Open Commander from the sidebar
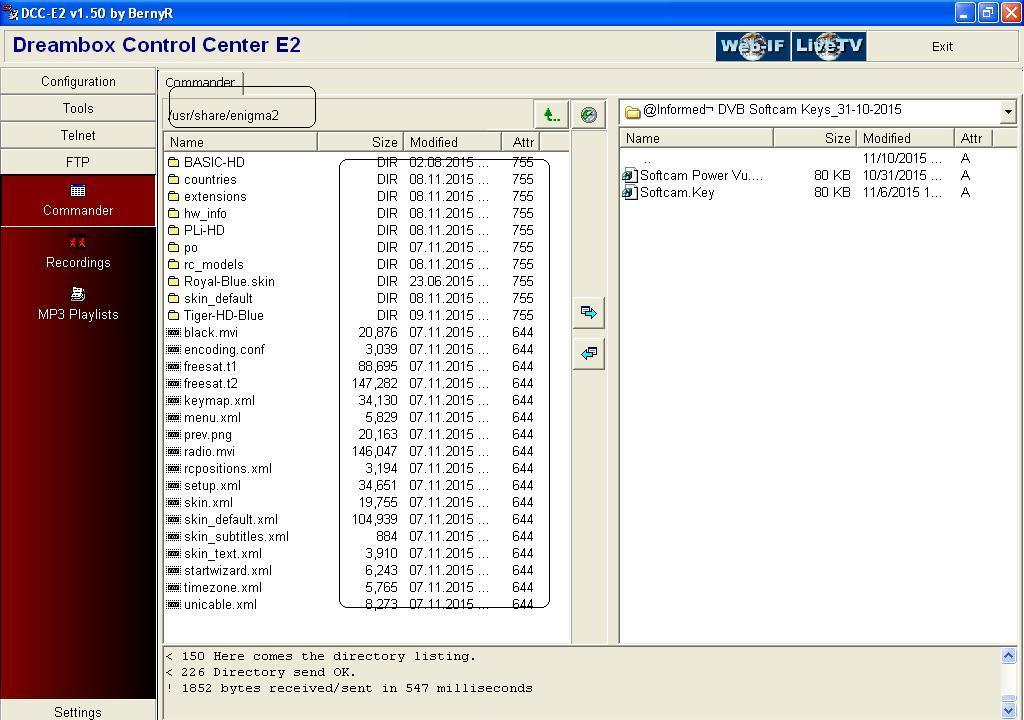Image resolution: width=1024 pixels, height=720 pixels. [78, 201]
